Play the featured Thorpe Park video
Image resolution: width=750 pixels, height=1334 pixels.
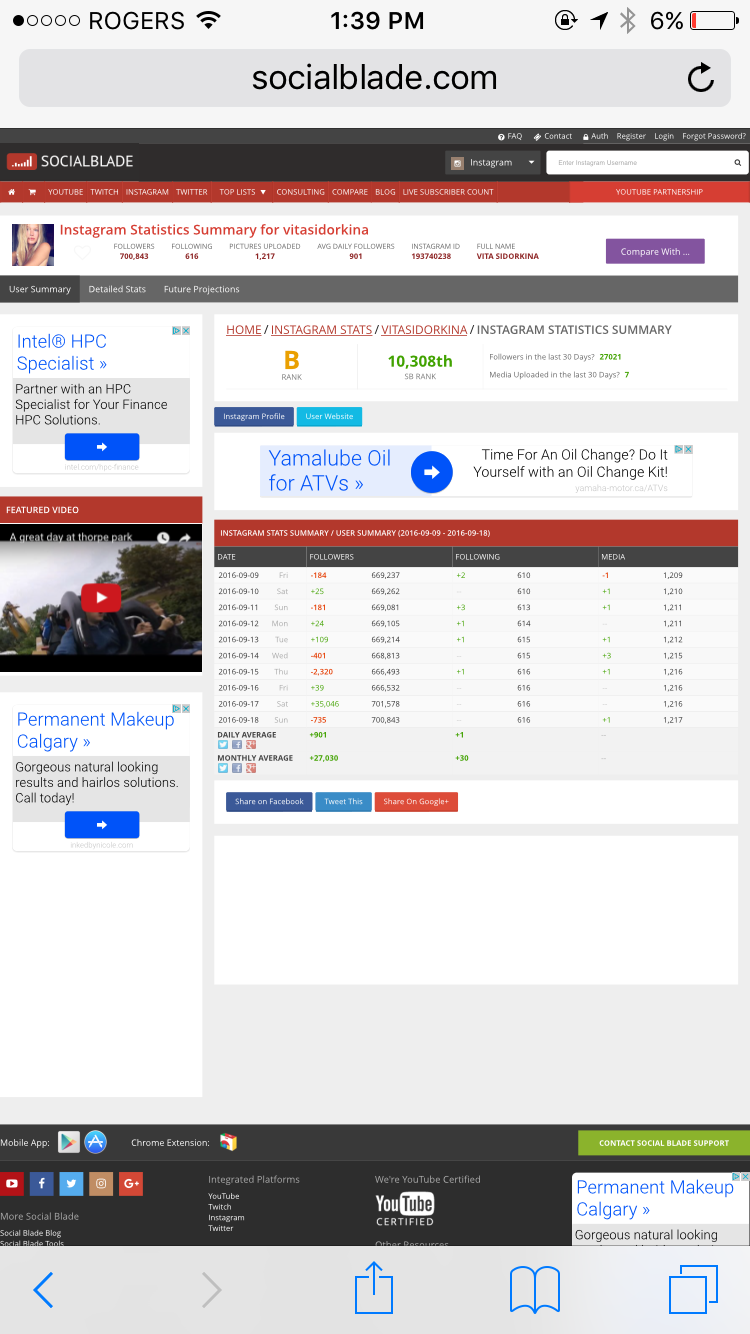click(101, 598)
